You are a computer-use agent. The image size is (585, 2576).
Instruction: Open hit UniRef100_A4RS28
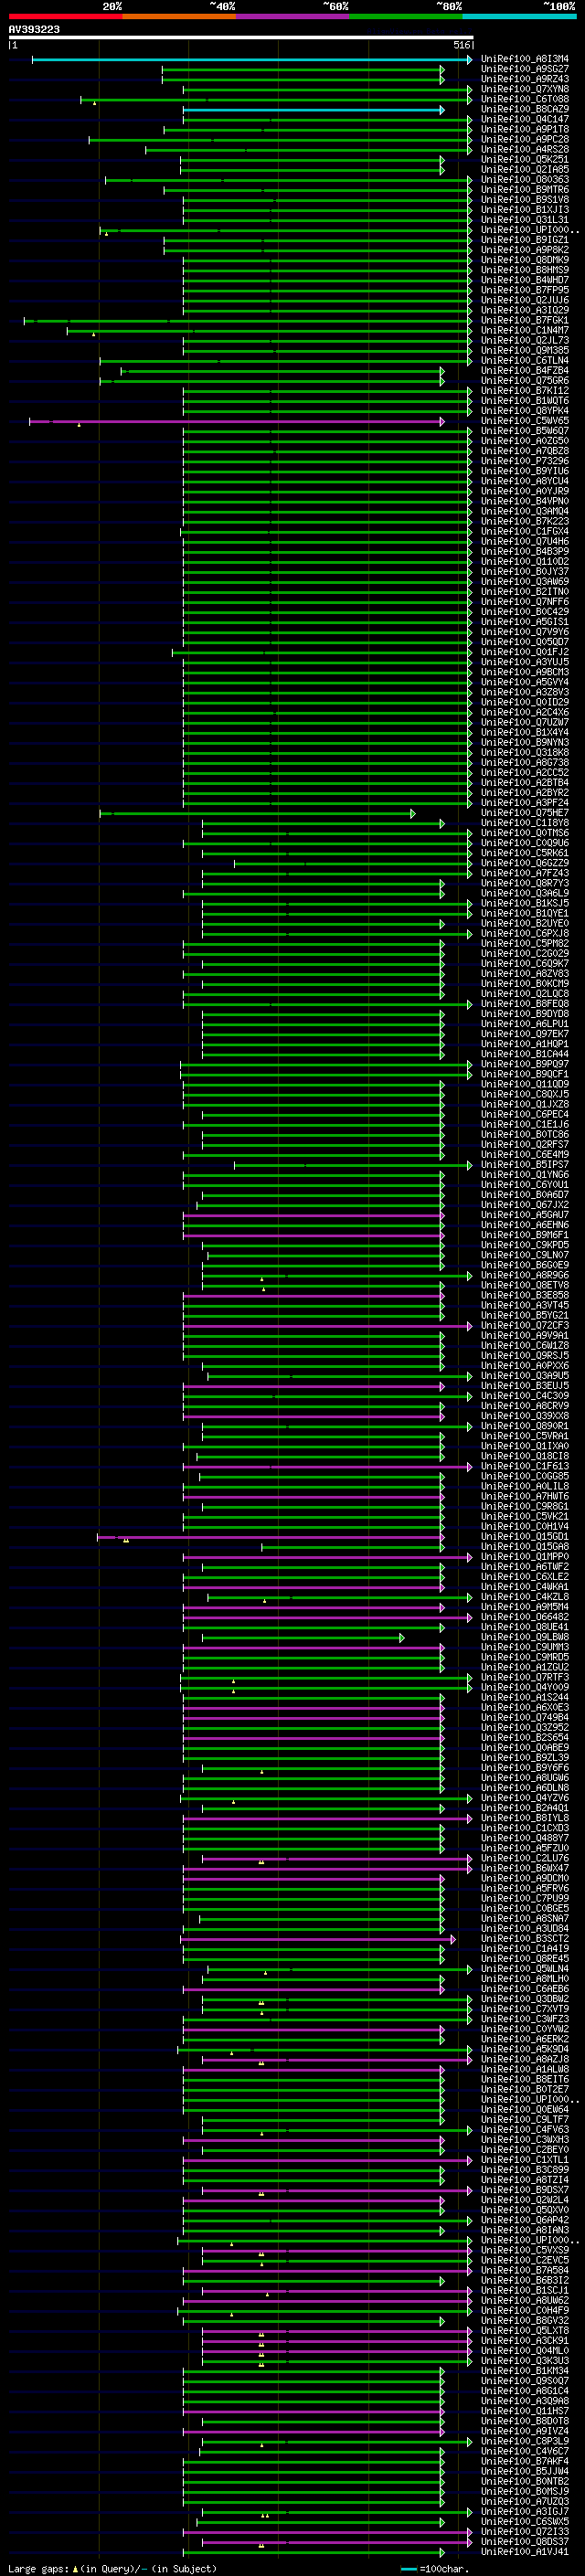pyautogui.click(x=525, y=149)
